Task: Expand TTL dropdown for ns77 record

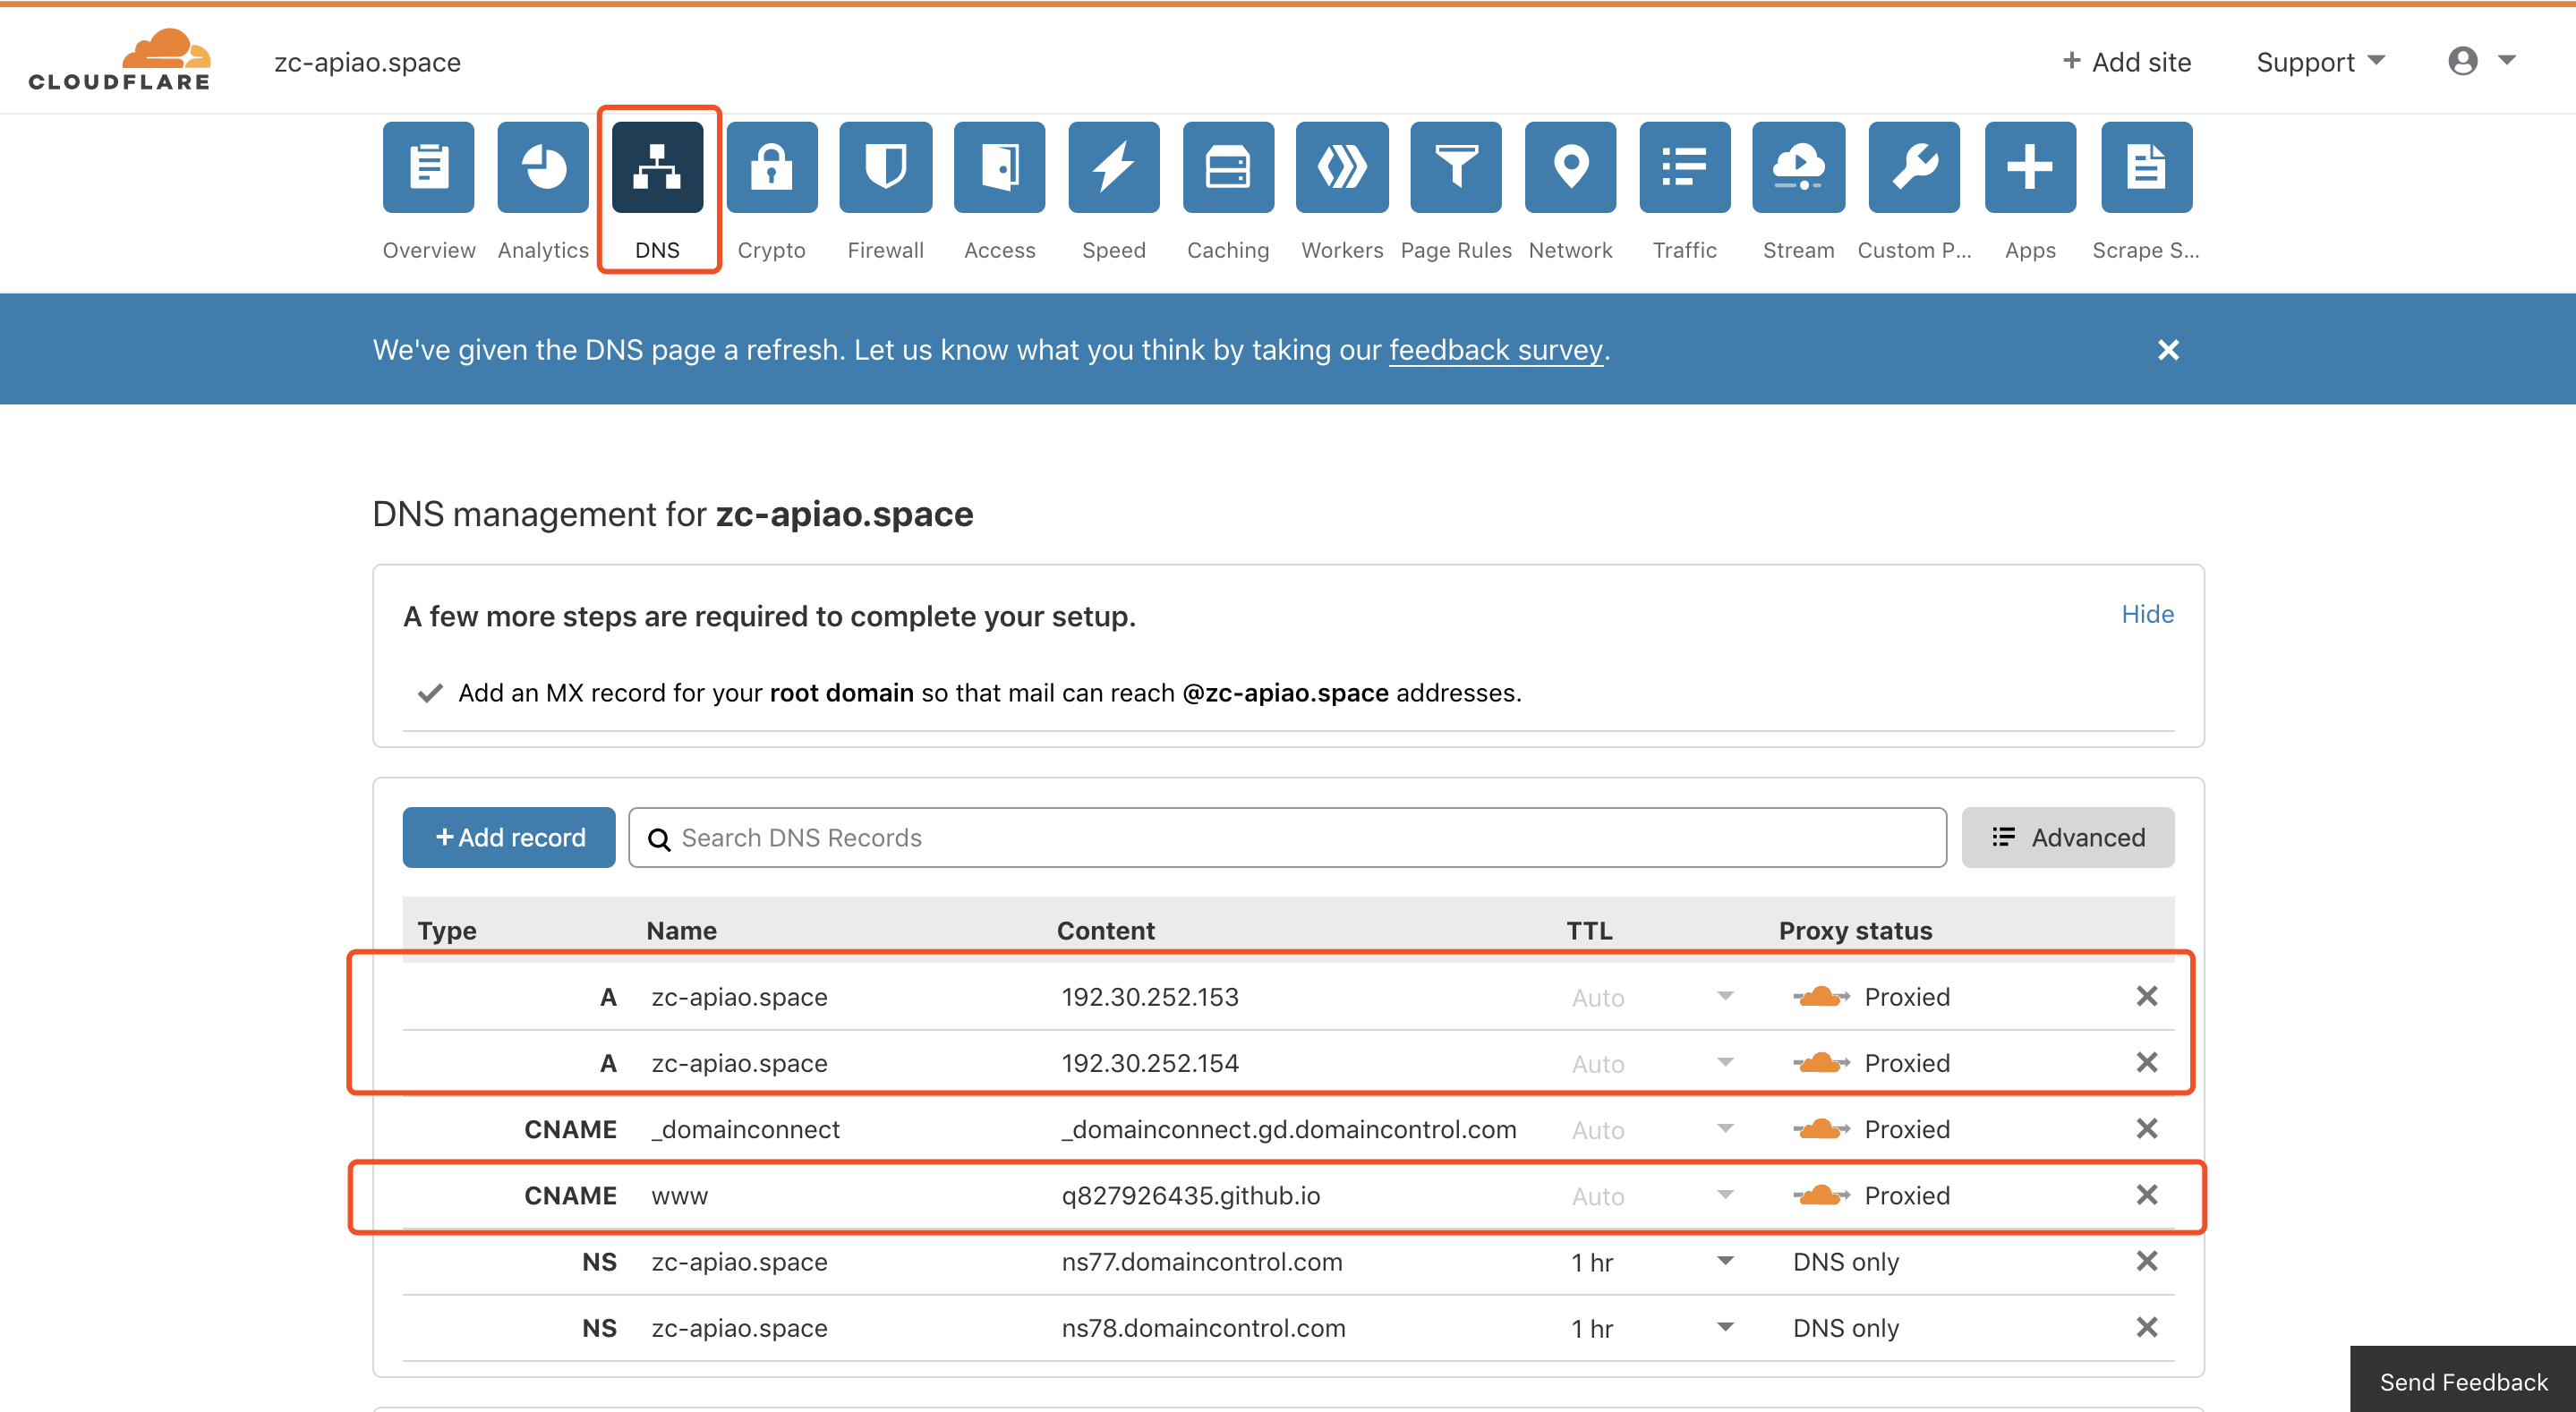Action: 1725,1261
